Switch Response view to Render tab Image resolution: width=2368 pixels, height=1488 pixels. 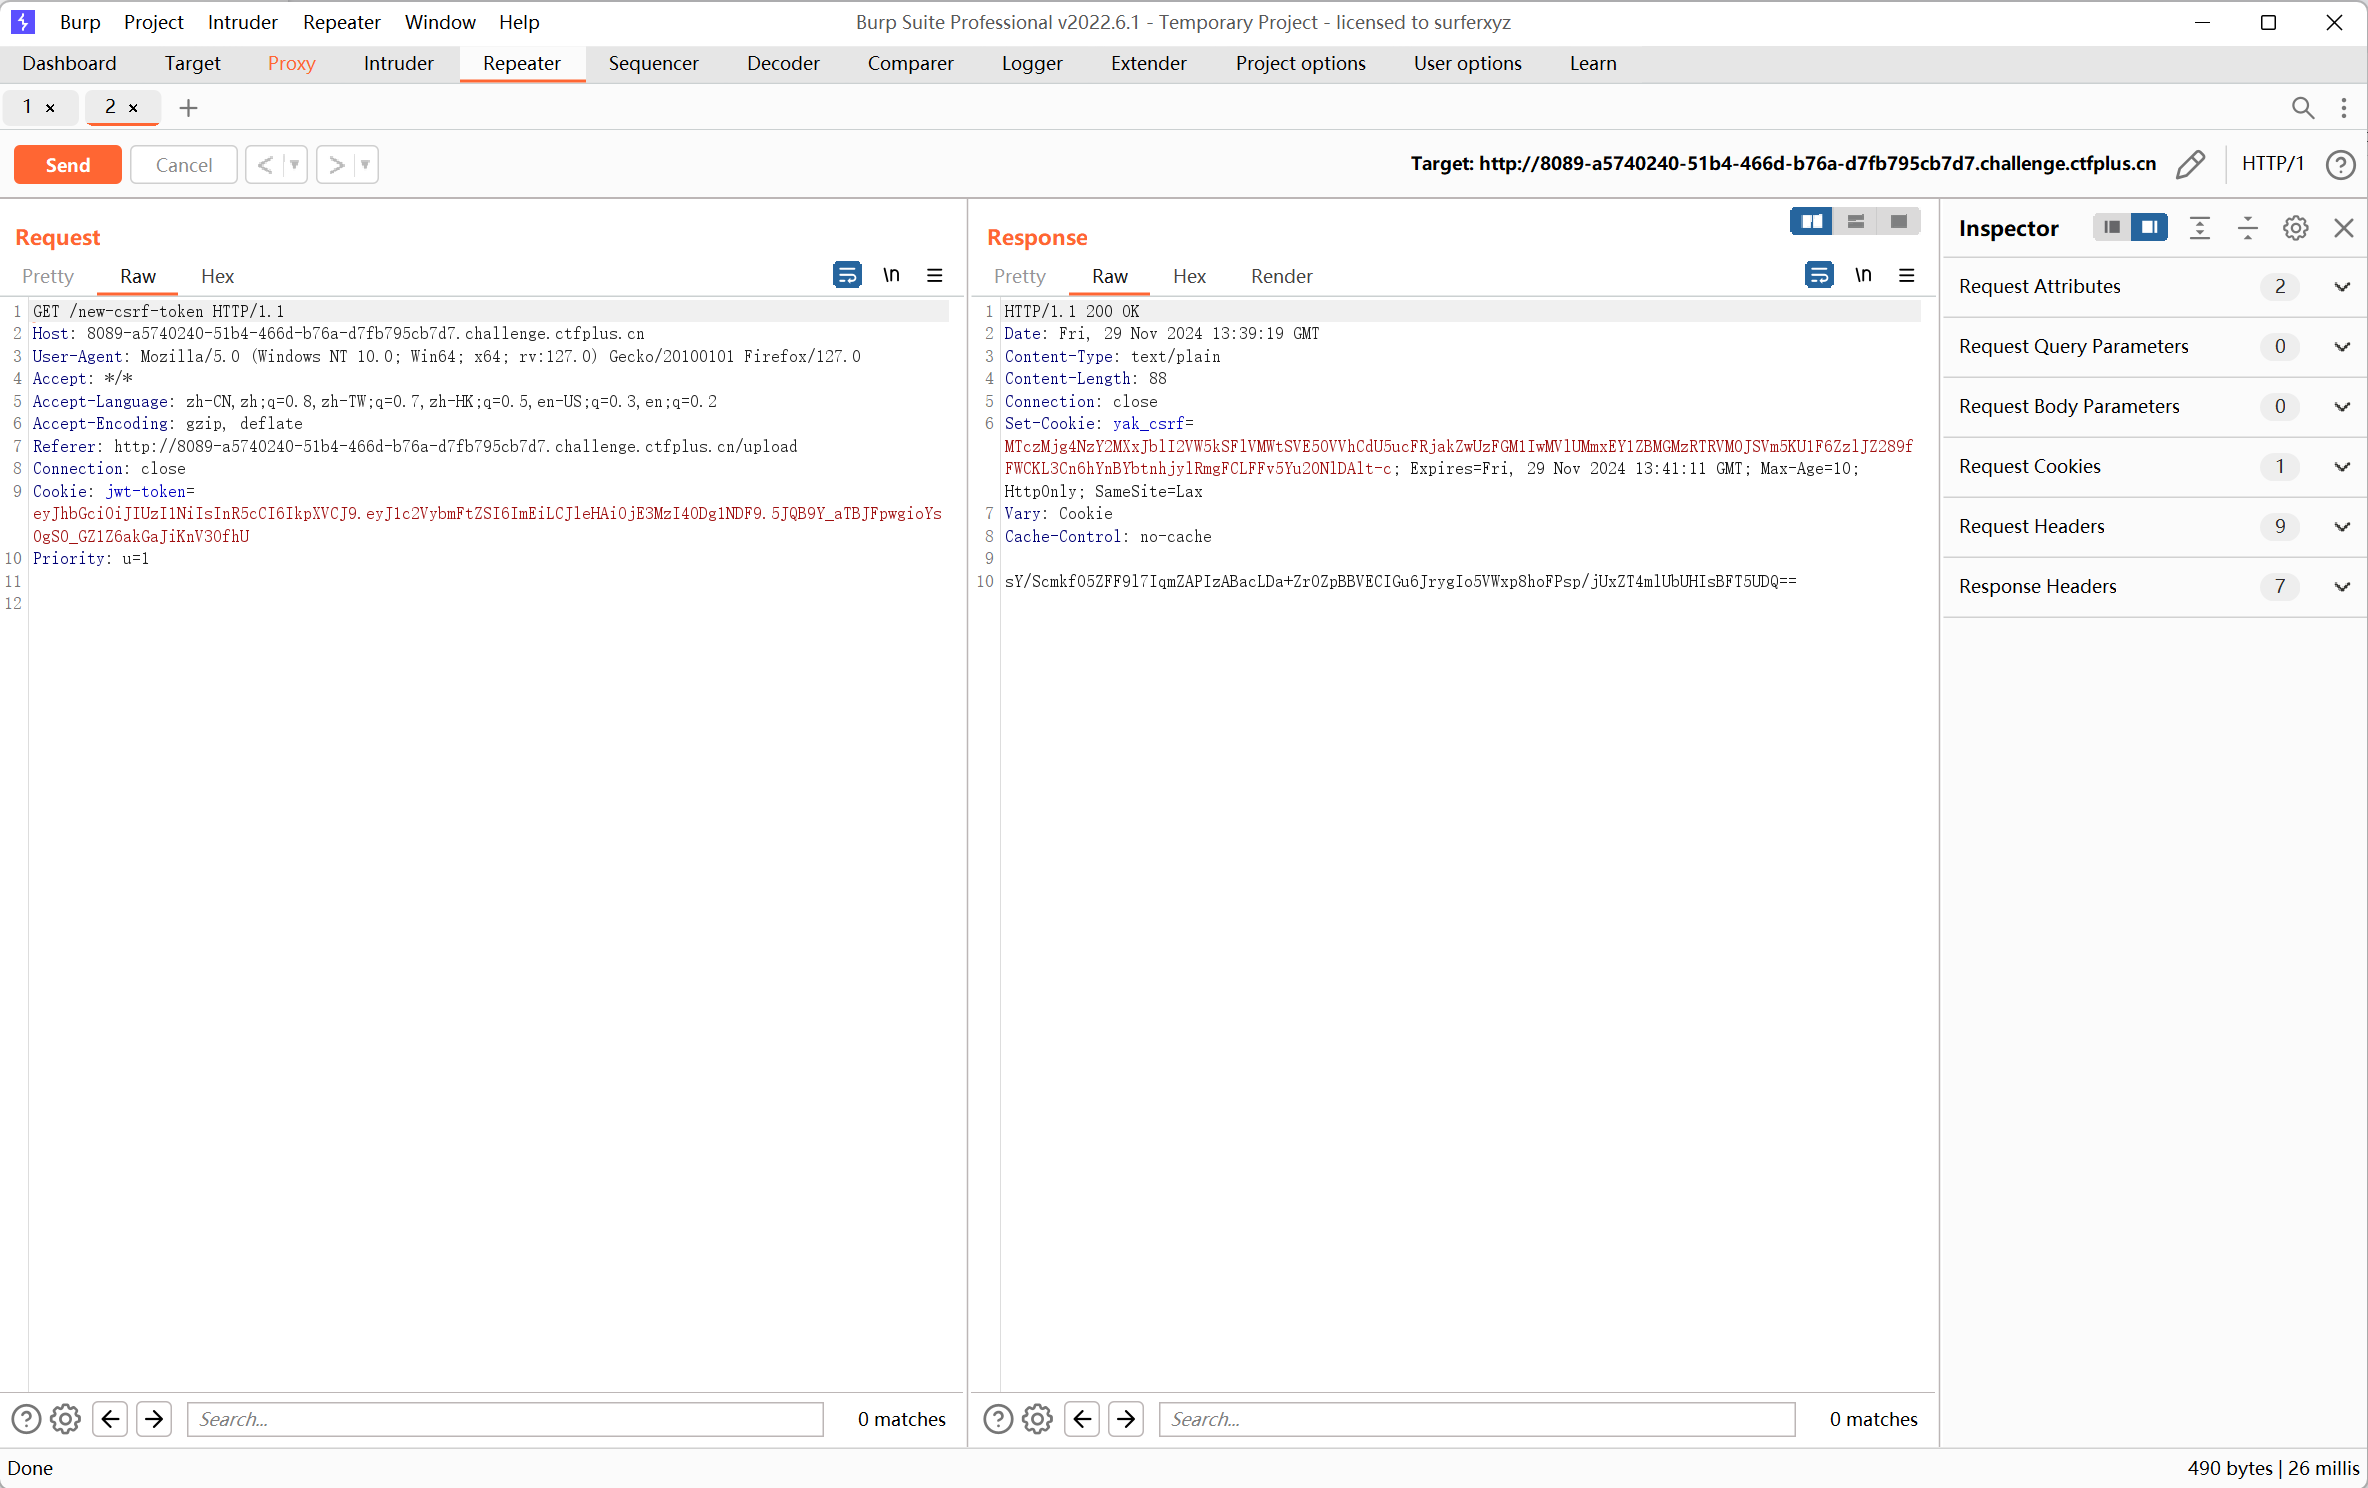click(1281, 276)
